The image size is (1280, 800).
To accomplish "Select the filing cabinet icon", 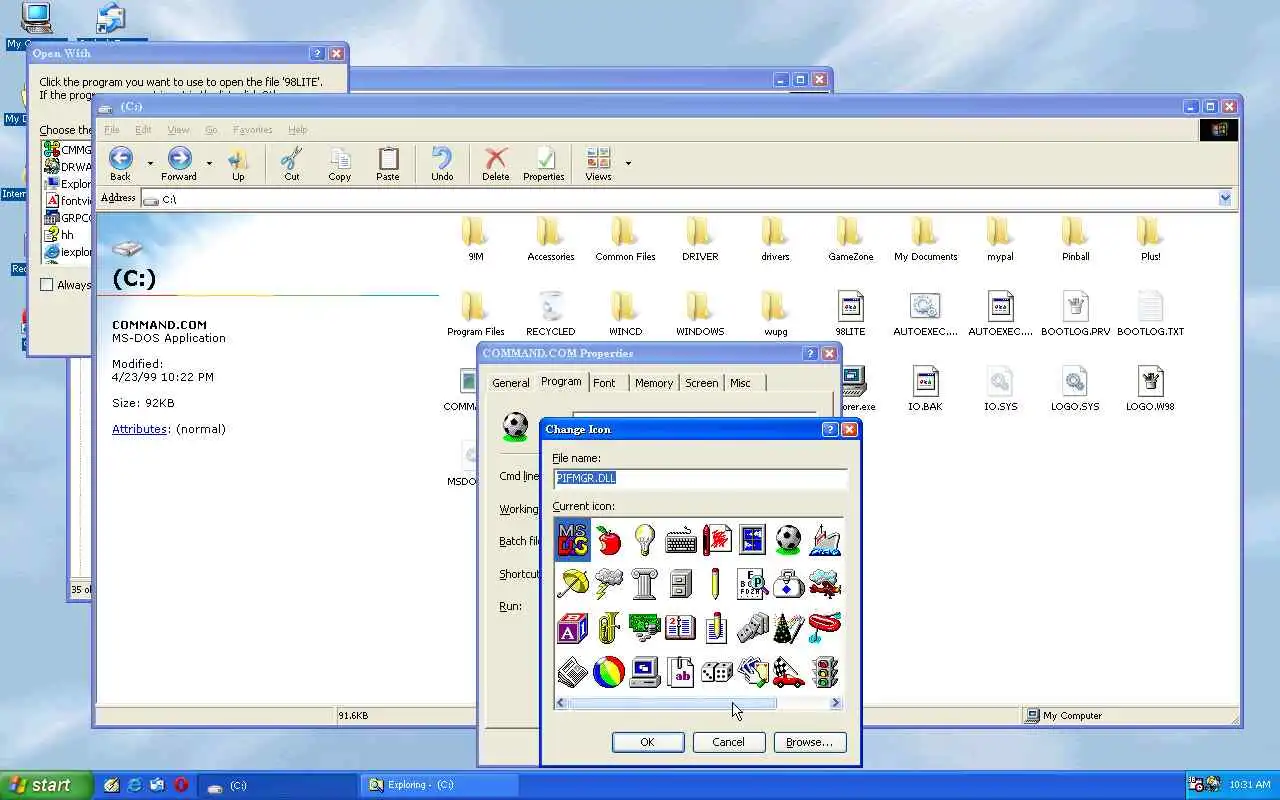I will click(680, 583).
